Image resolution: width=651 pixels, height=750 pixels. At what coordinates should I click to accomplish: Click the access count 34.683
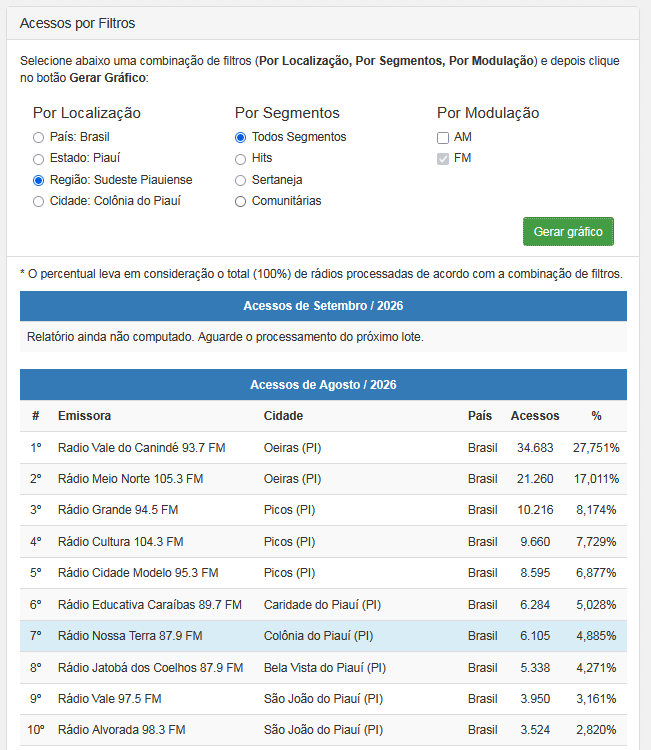click(x=535, y=448)
